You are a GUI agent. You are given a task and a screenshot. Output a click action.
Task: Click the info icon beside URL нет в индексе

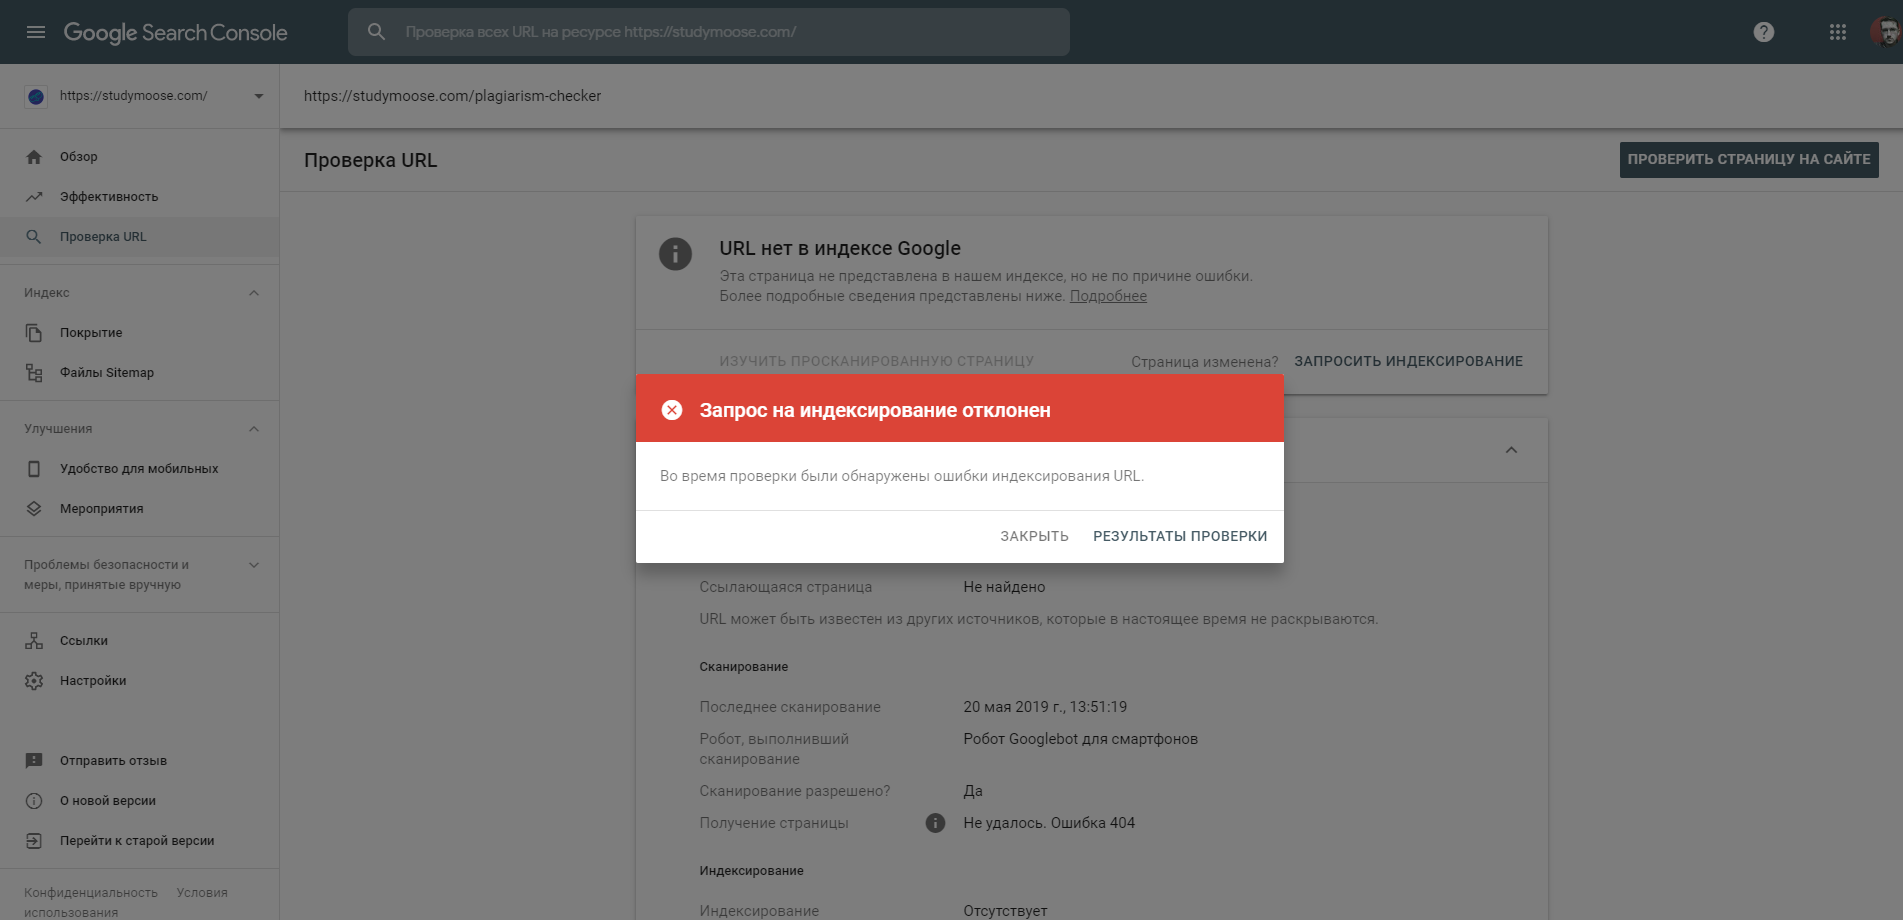675,254
